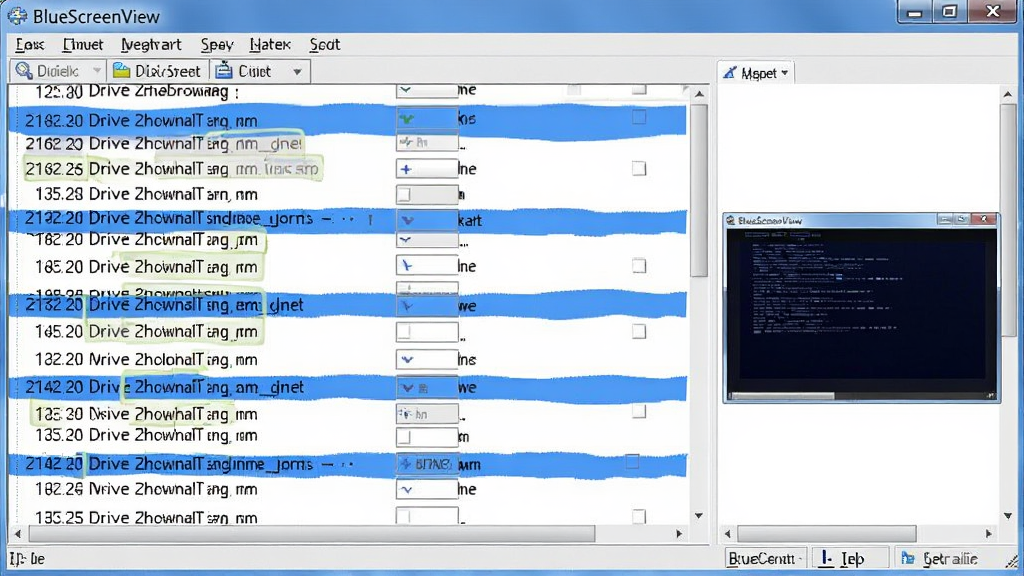Click the Ciuiet clipboard toolbar icon

(x=224, y=70)
